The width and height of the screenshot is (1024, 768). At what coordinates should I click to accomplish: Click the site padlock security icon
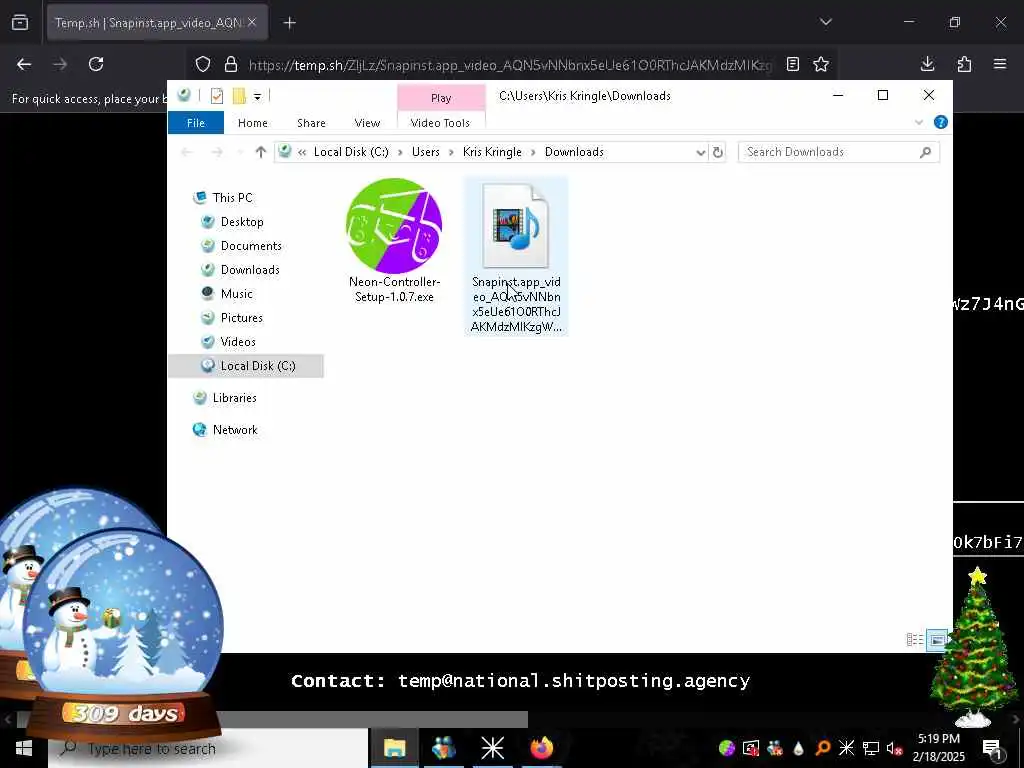231,65
